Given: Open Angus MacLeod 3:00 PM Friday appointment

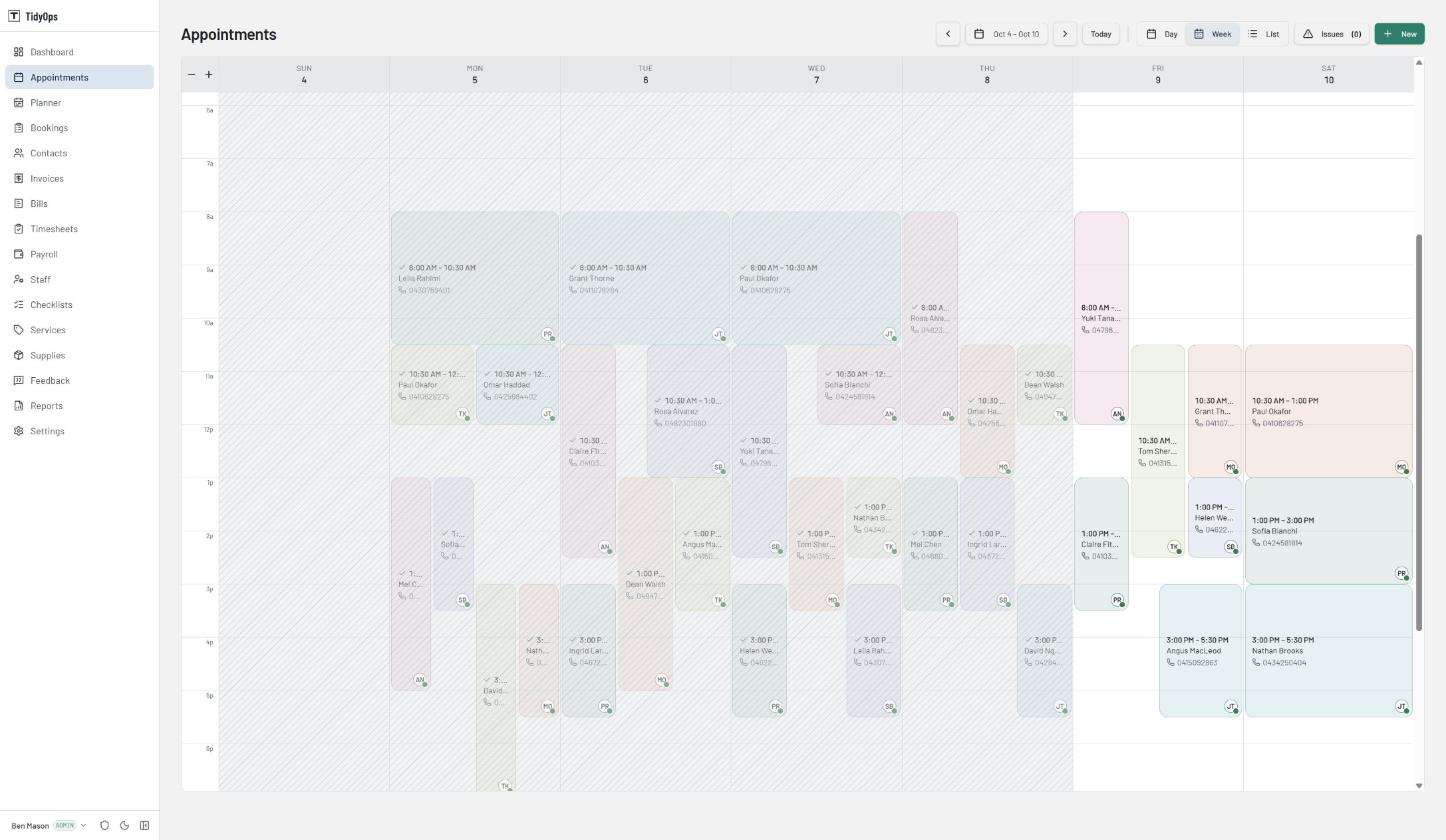Looking at the screenshot, I should (x=1200, y=651).
